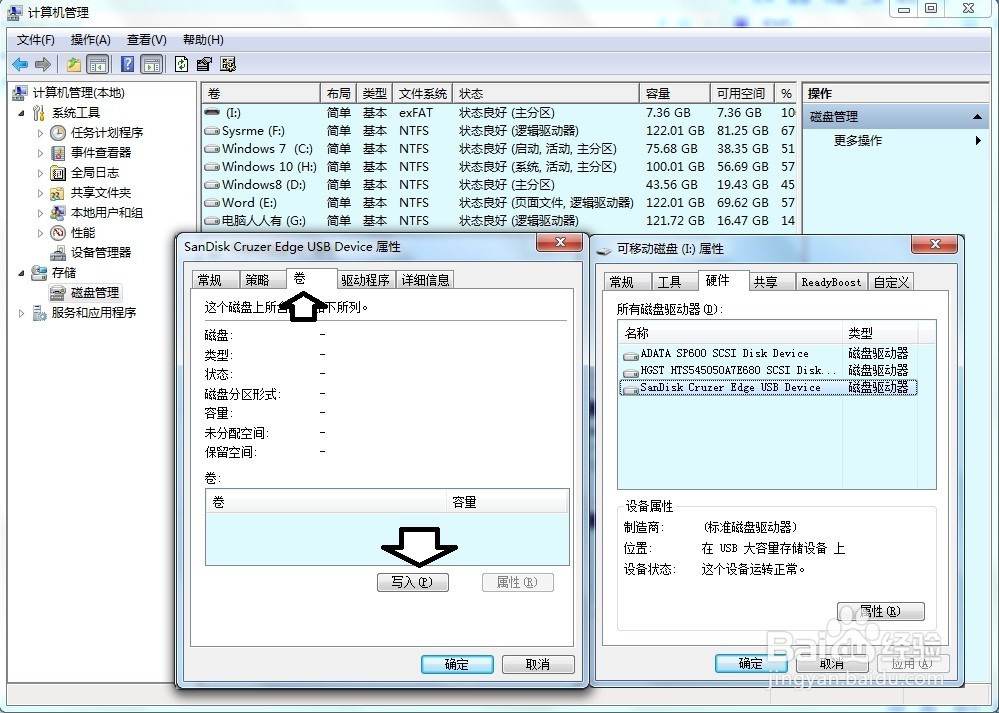
Task: Toggle the action pane toolbar icon
Action: coord(152,64)
